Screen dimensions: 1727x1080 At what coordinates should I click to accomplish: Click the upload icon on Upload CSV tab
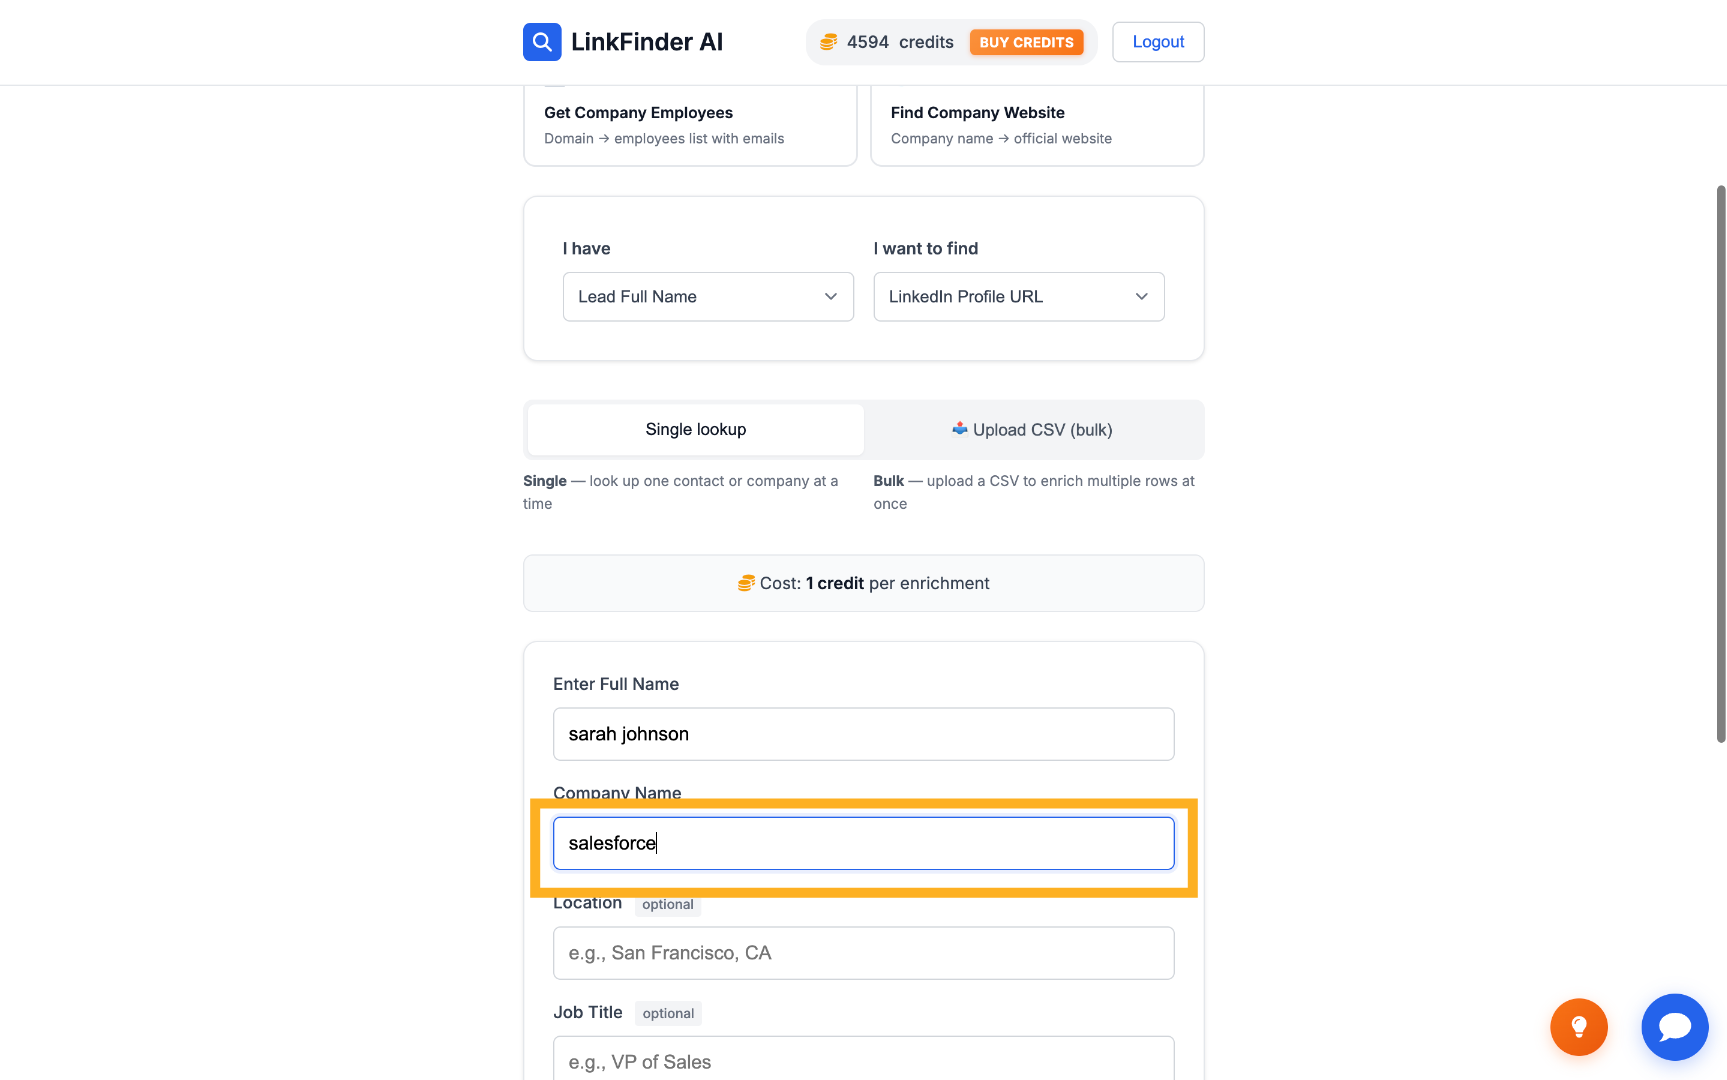960,428
